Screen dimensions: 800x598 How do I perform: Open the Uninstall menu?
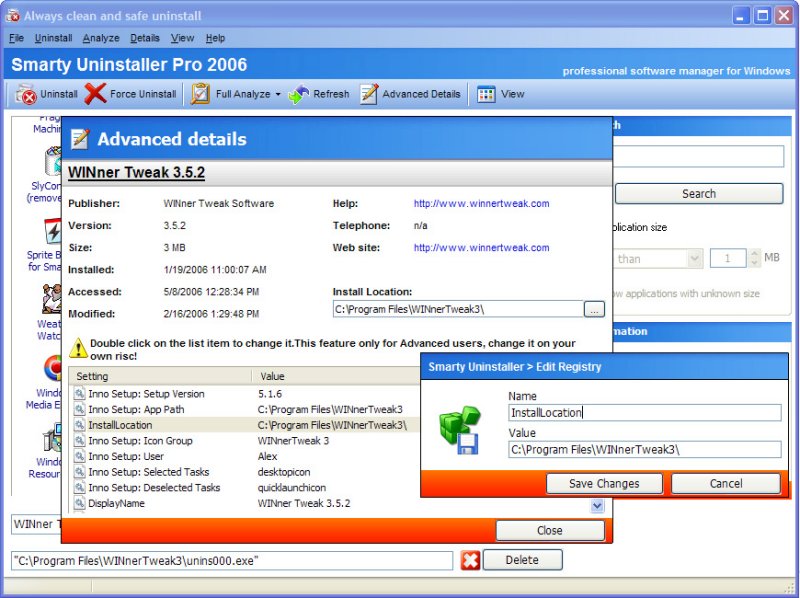(54, 38)
